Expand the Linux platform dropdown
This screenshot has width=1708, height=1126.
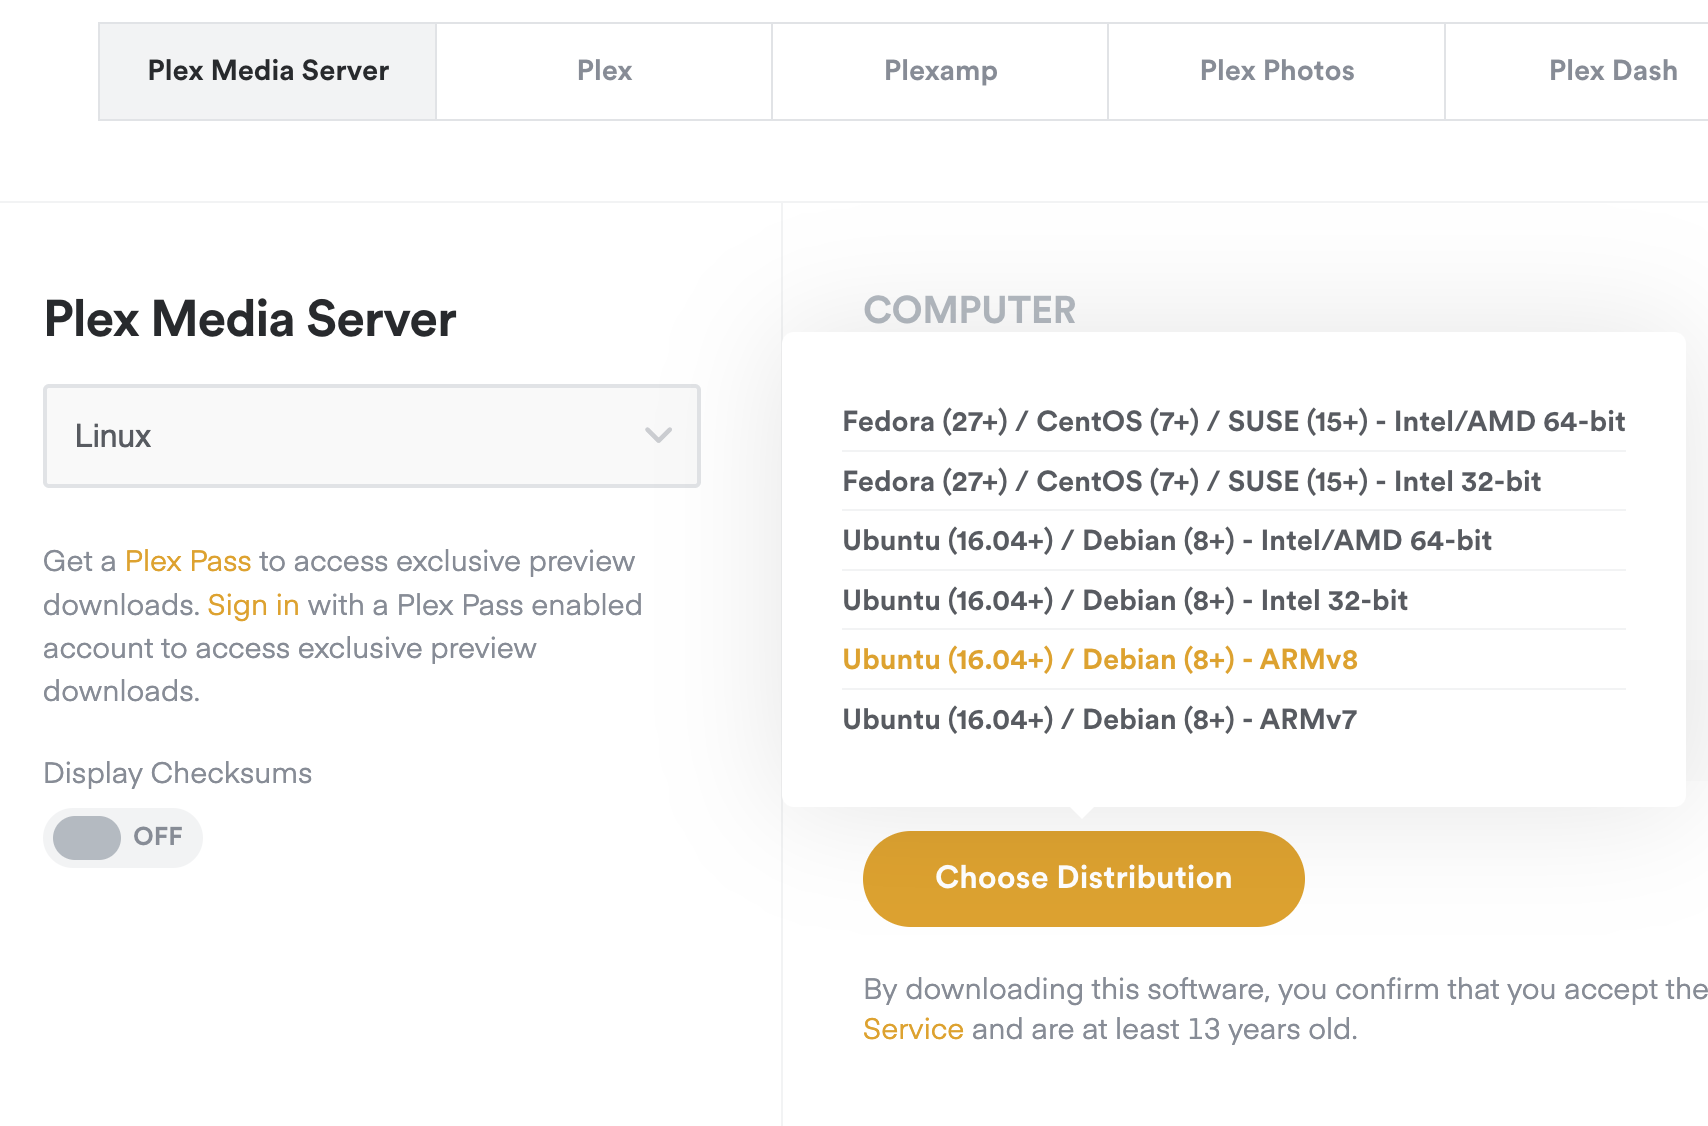[x=371, y=436]
